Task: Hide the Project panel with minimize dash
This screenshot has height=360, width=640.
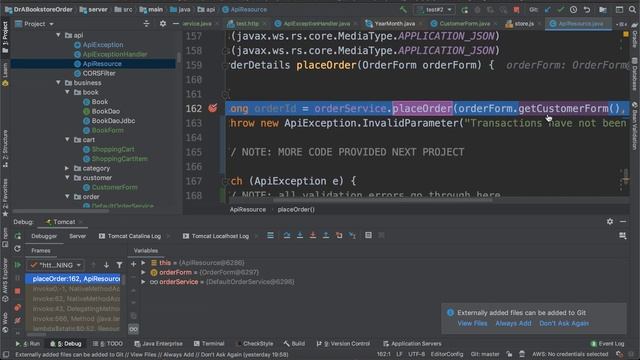Action: pyautogui.click(x=176, y=24)
